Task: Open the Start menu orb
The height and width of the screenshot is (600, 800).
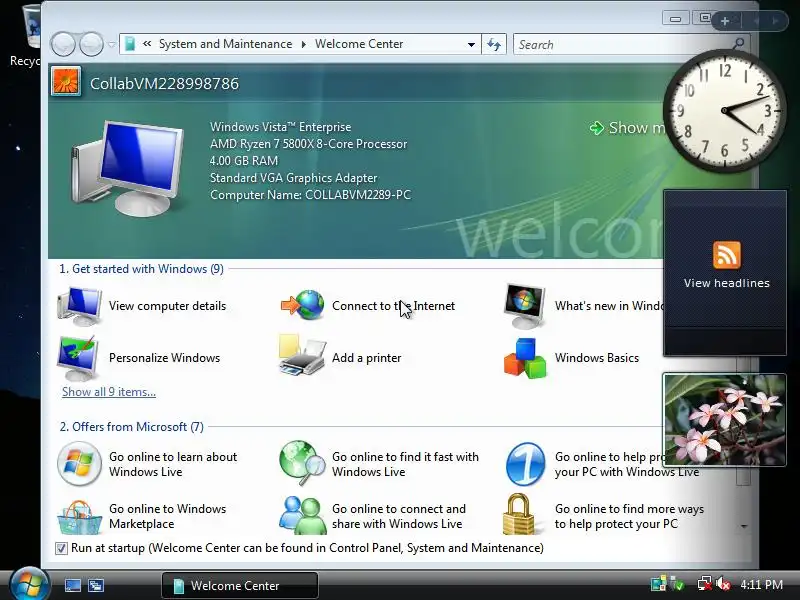Action: click(x=29, y=584)
